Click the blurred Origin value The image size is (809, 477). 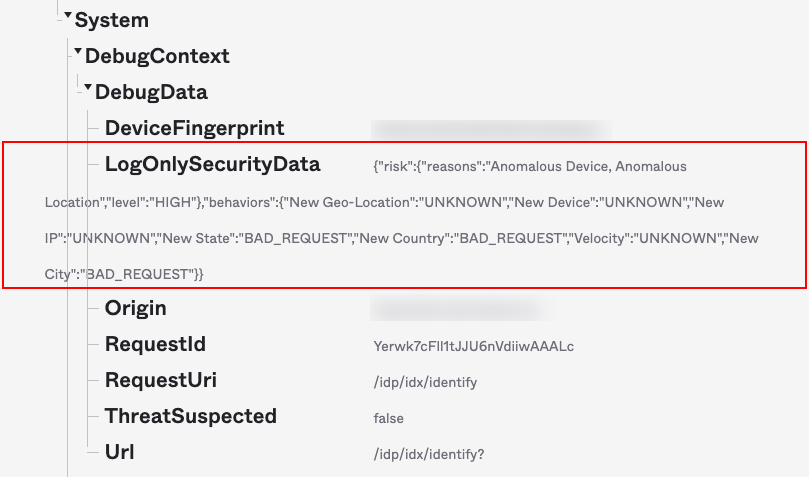pos(455,309)
